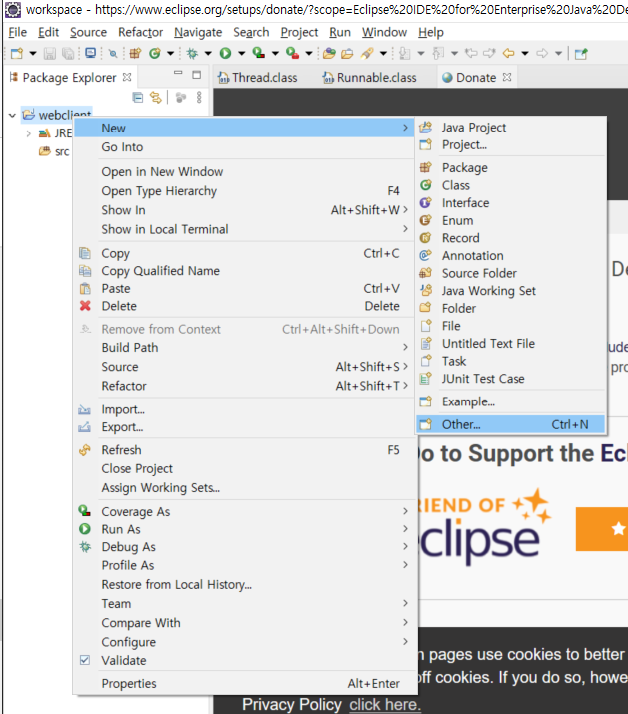
Task: Click the New Java Class toolbar icon
Action: pyautogui.click(x=155, y=54)
